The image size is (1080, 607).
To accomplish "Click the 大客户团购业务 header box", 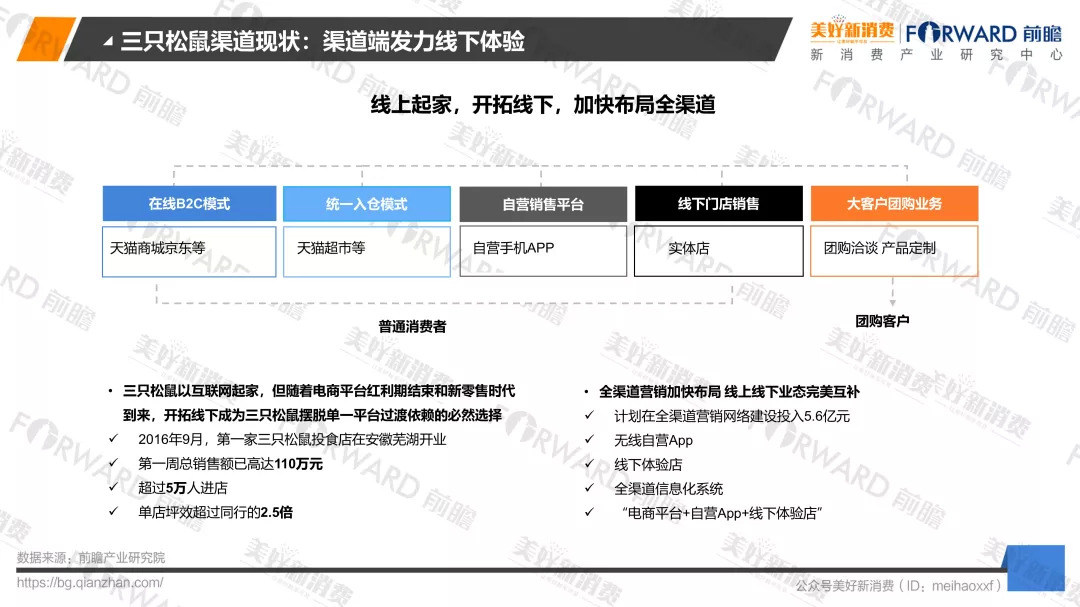I will click(x=894, y=203).
